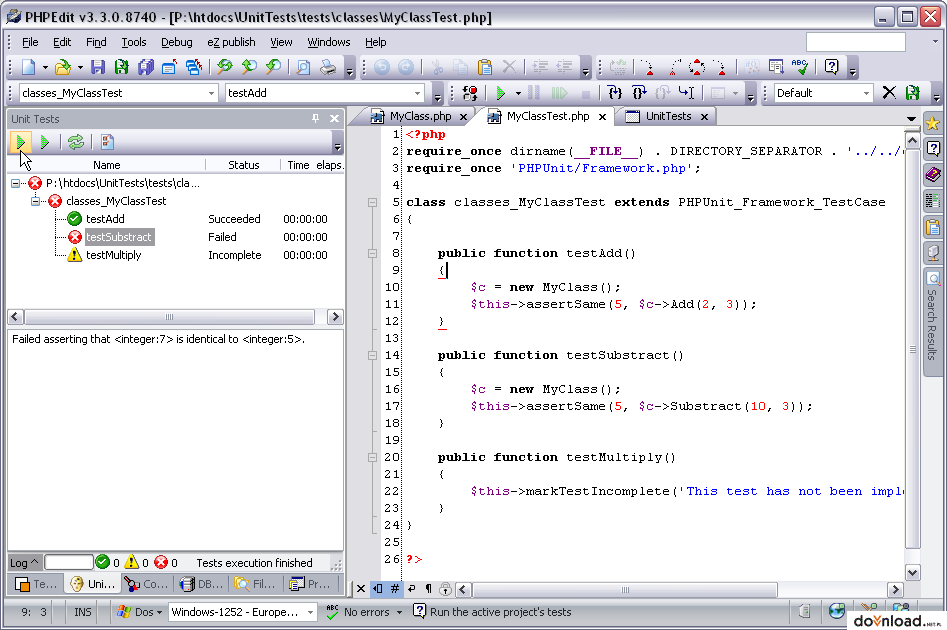
Task: Save the Default layout with green floppy
Action: [x=913, y=93]
